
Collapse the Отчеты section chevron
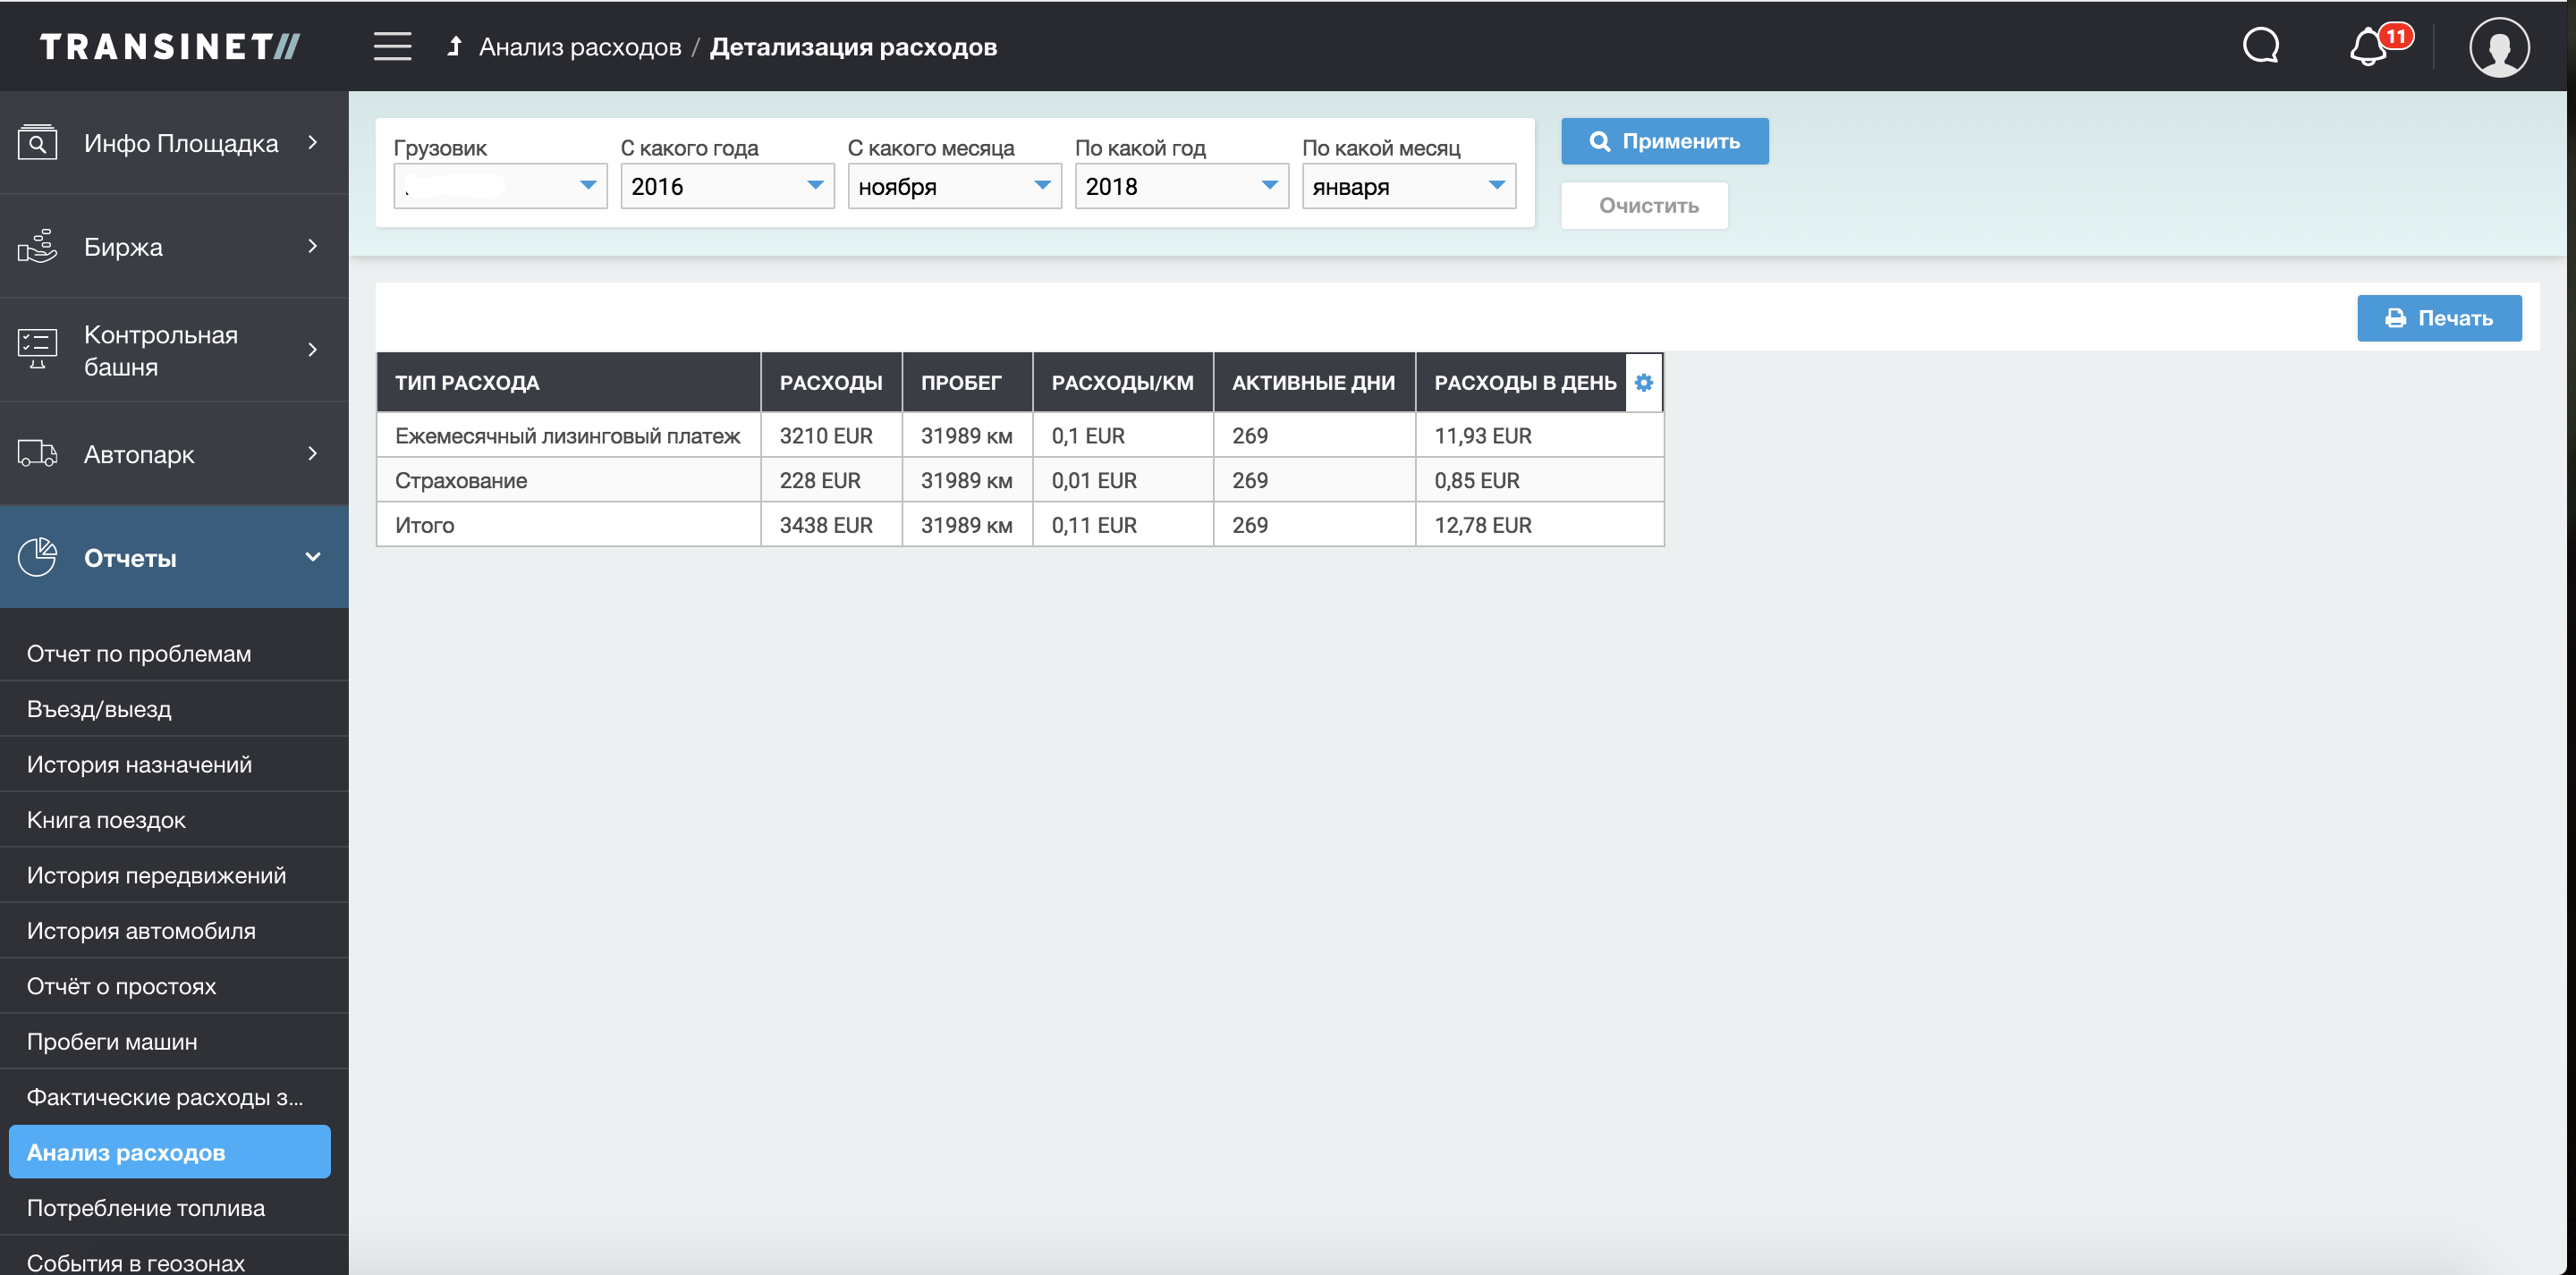point(312,557)
